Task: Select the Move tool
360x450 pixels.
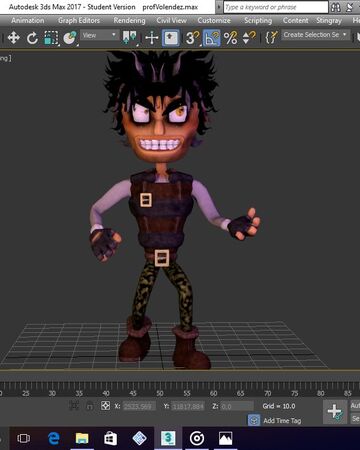Action: 13,38
